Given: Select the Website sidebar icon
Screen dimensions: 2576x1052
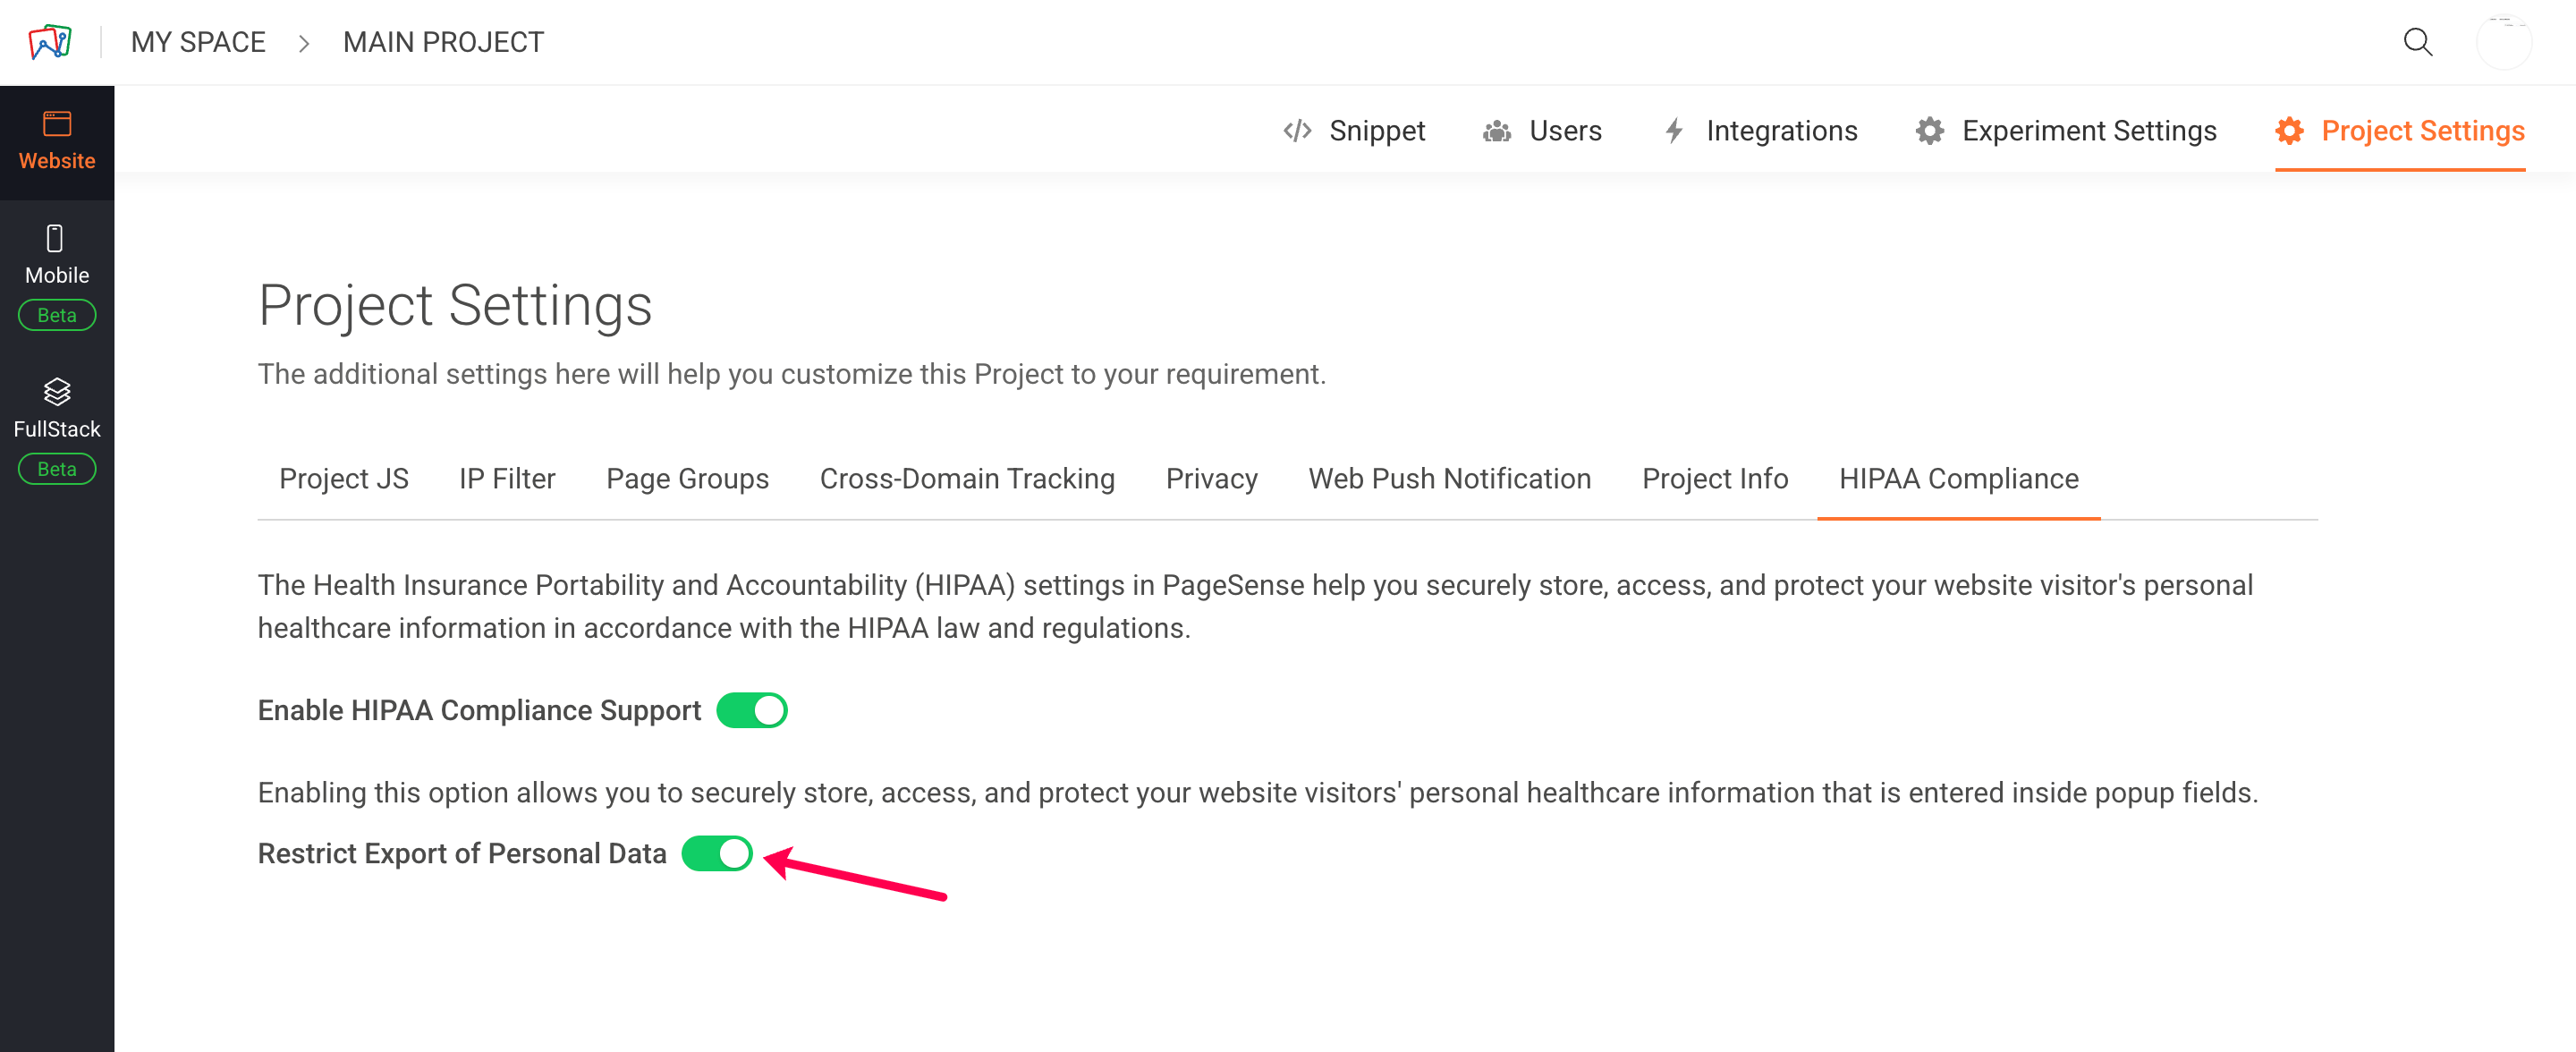Looking at the screenshot, I should (x=57, y=124).
